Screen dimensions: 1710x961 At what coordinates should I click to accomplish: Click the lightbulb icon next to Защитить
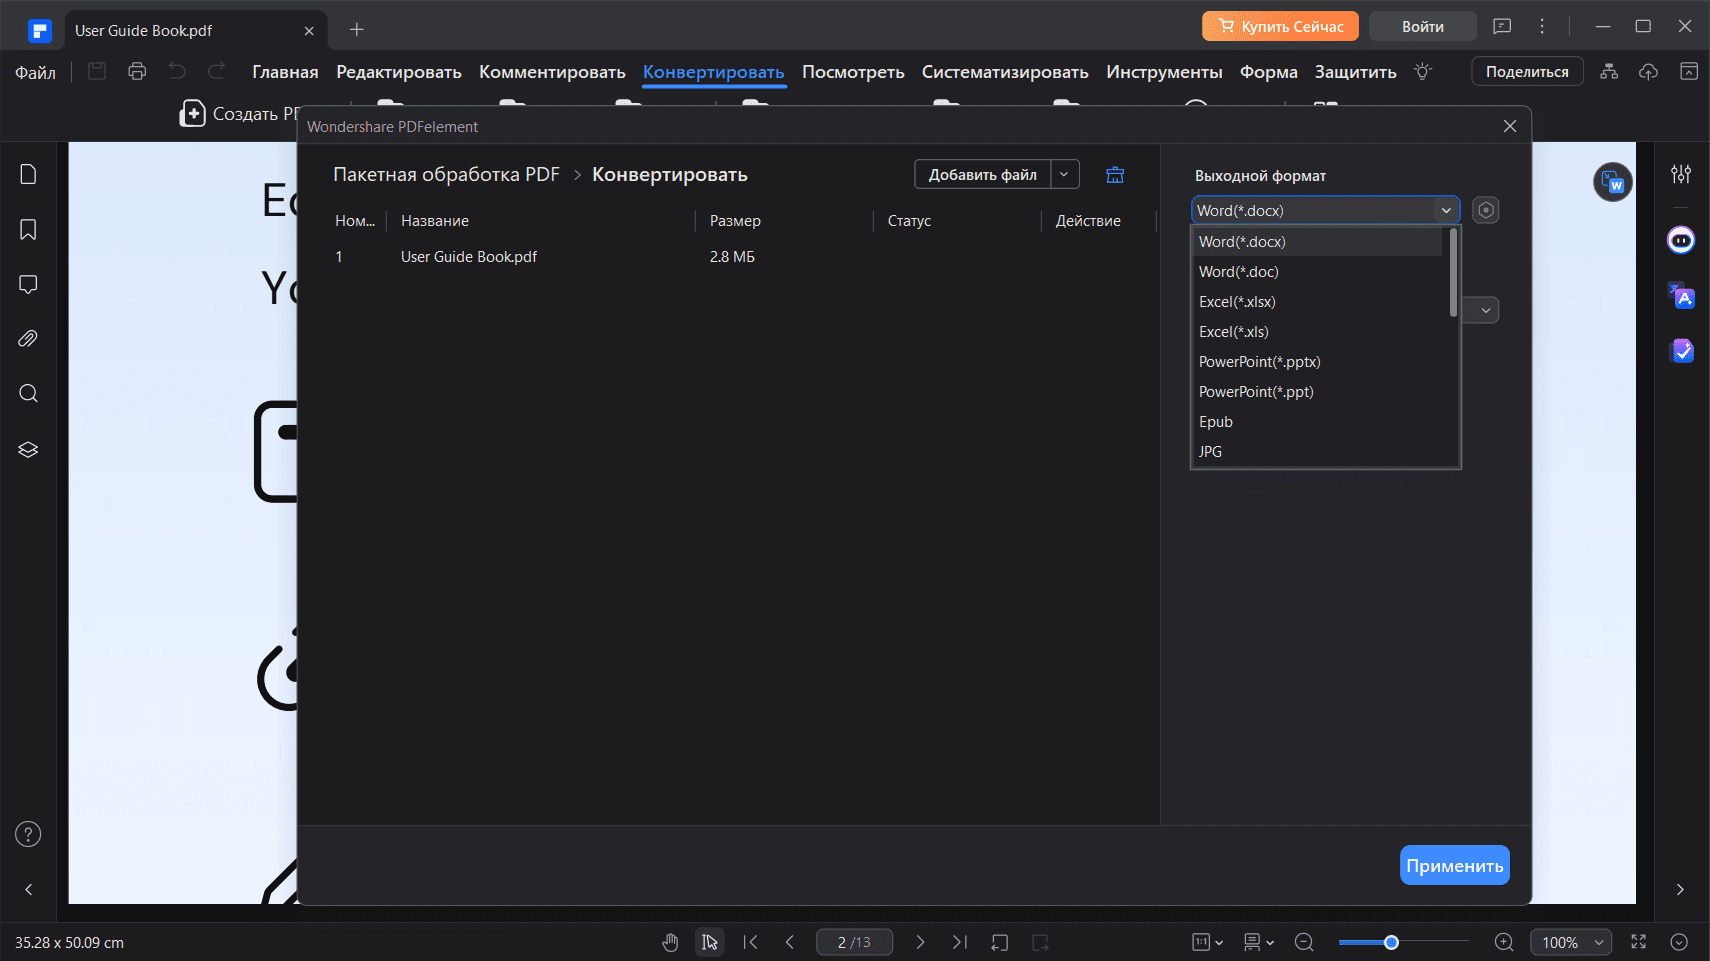click(x=1423, y=71)
